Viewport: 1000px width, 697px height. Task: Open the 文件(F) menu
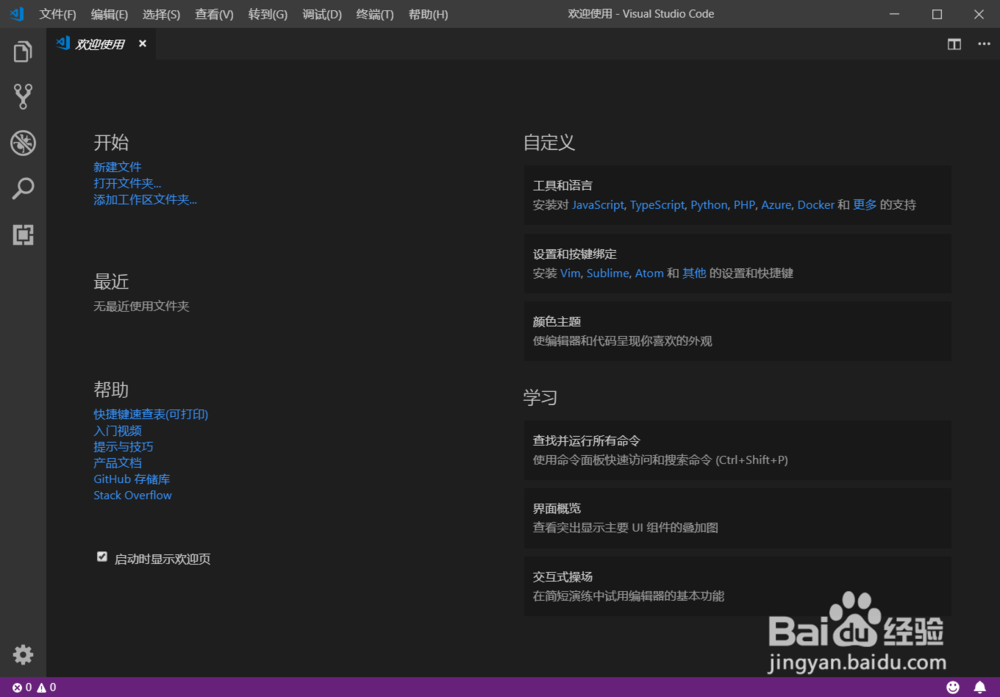coord(57,14)
